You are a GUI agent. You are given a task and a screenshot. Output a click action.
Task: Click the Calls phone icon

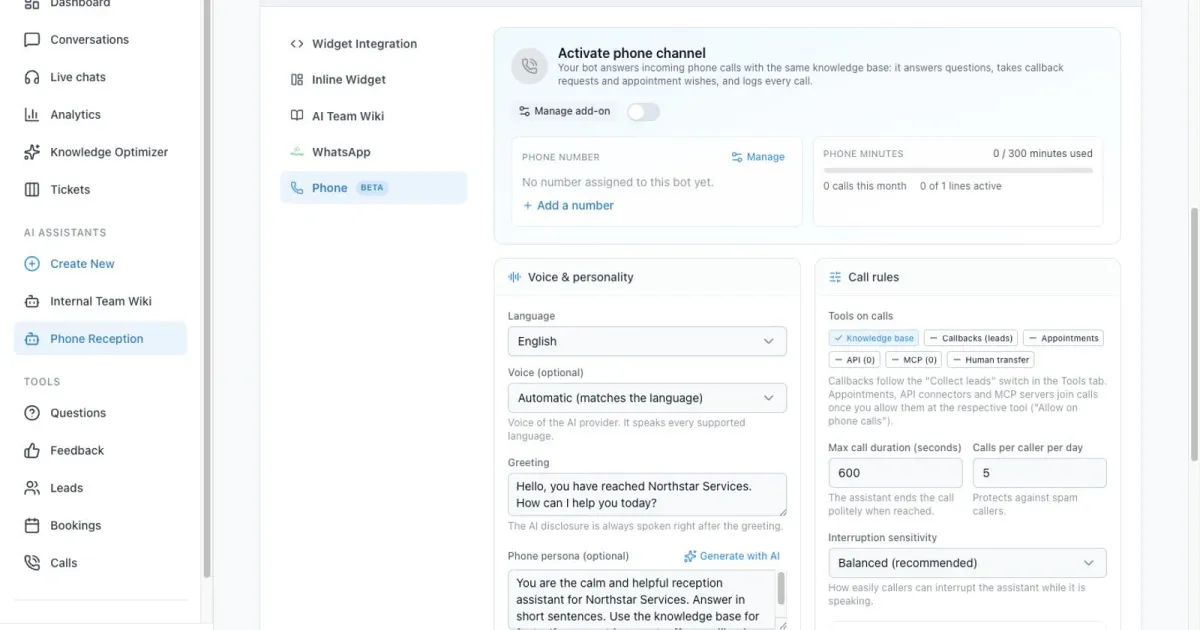[x=32, y=563]
